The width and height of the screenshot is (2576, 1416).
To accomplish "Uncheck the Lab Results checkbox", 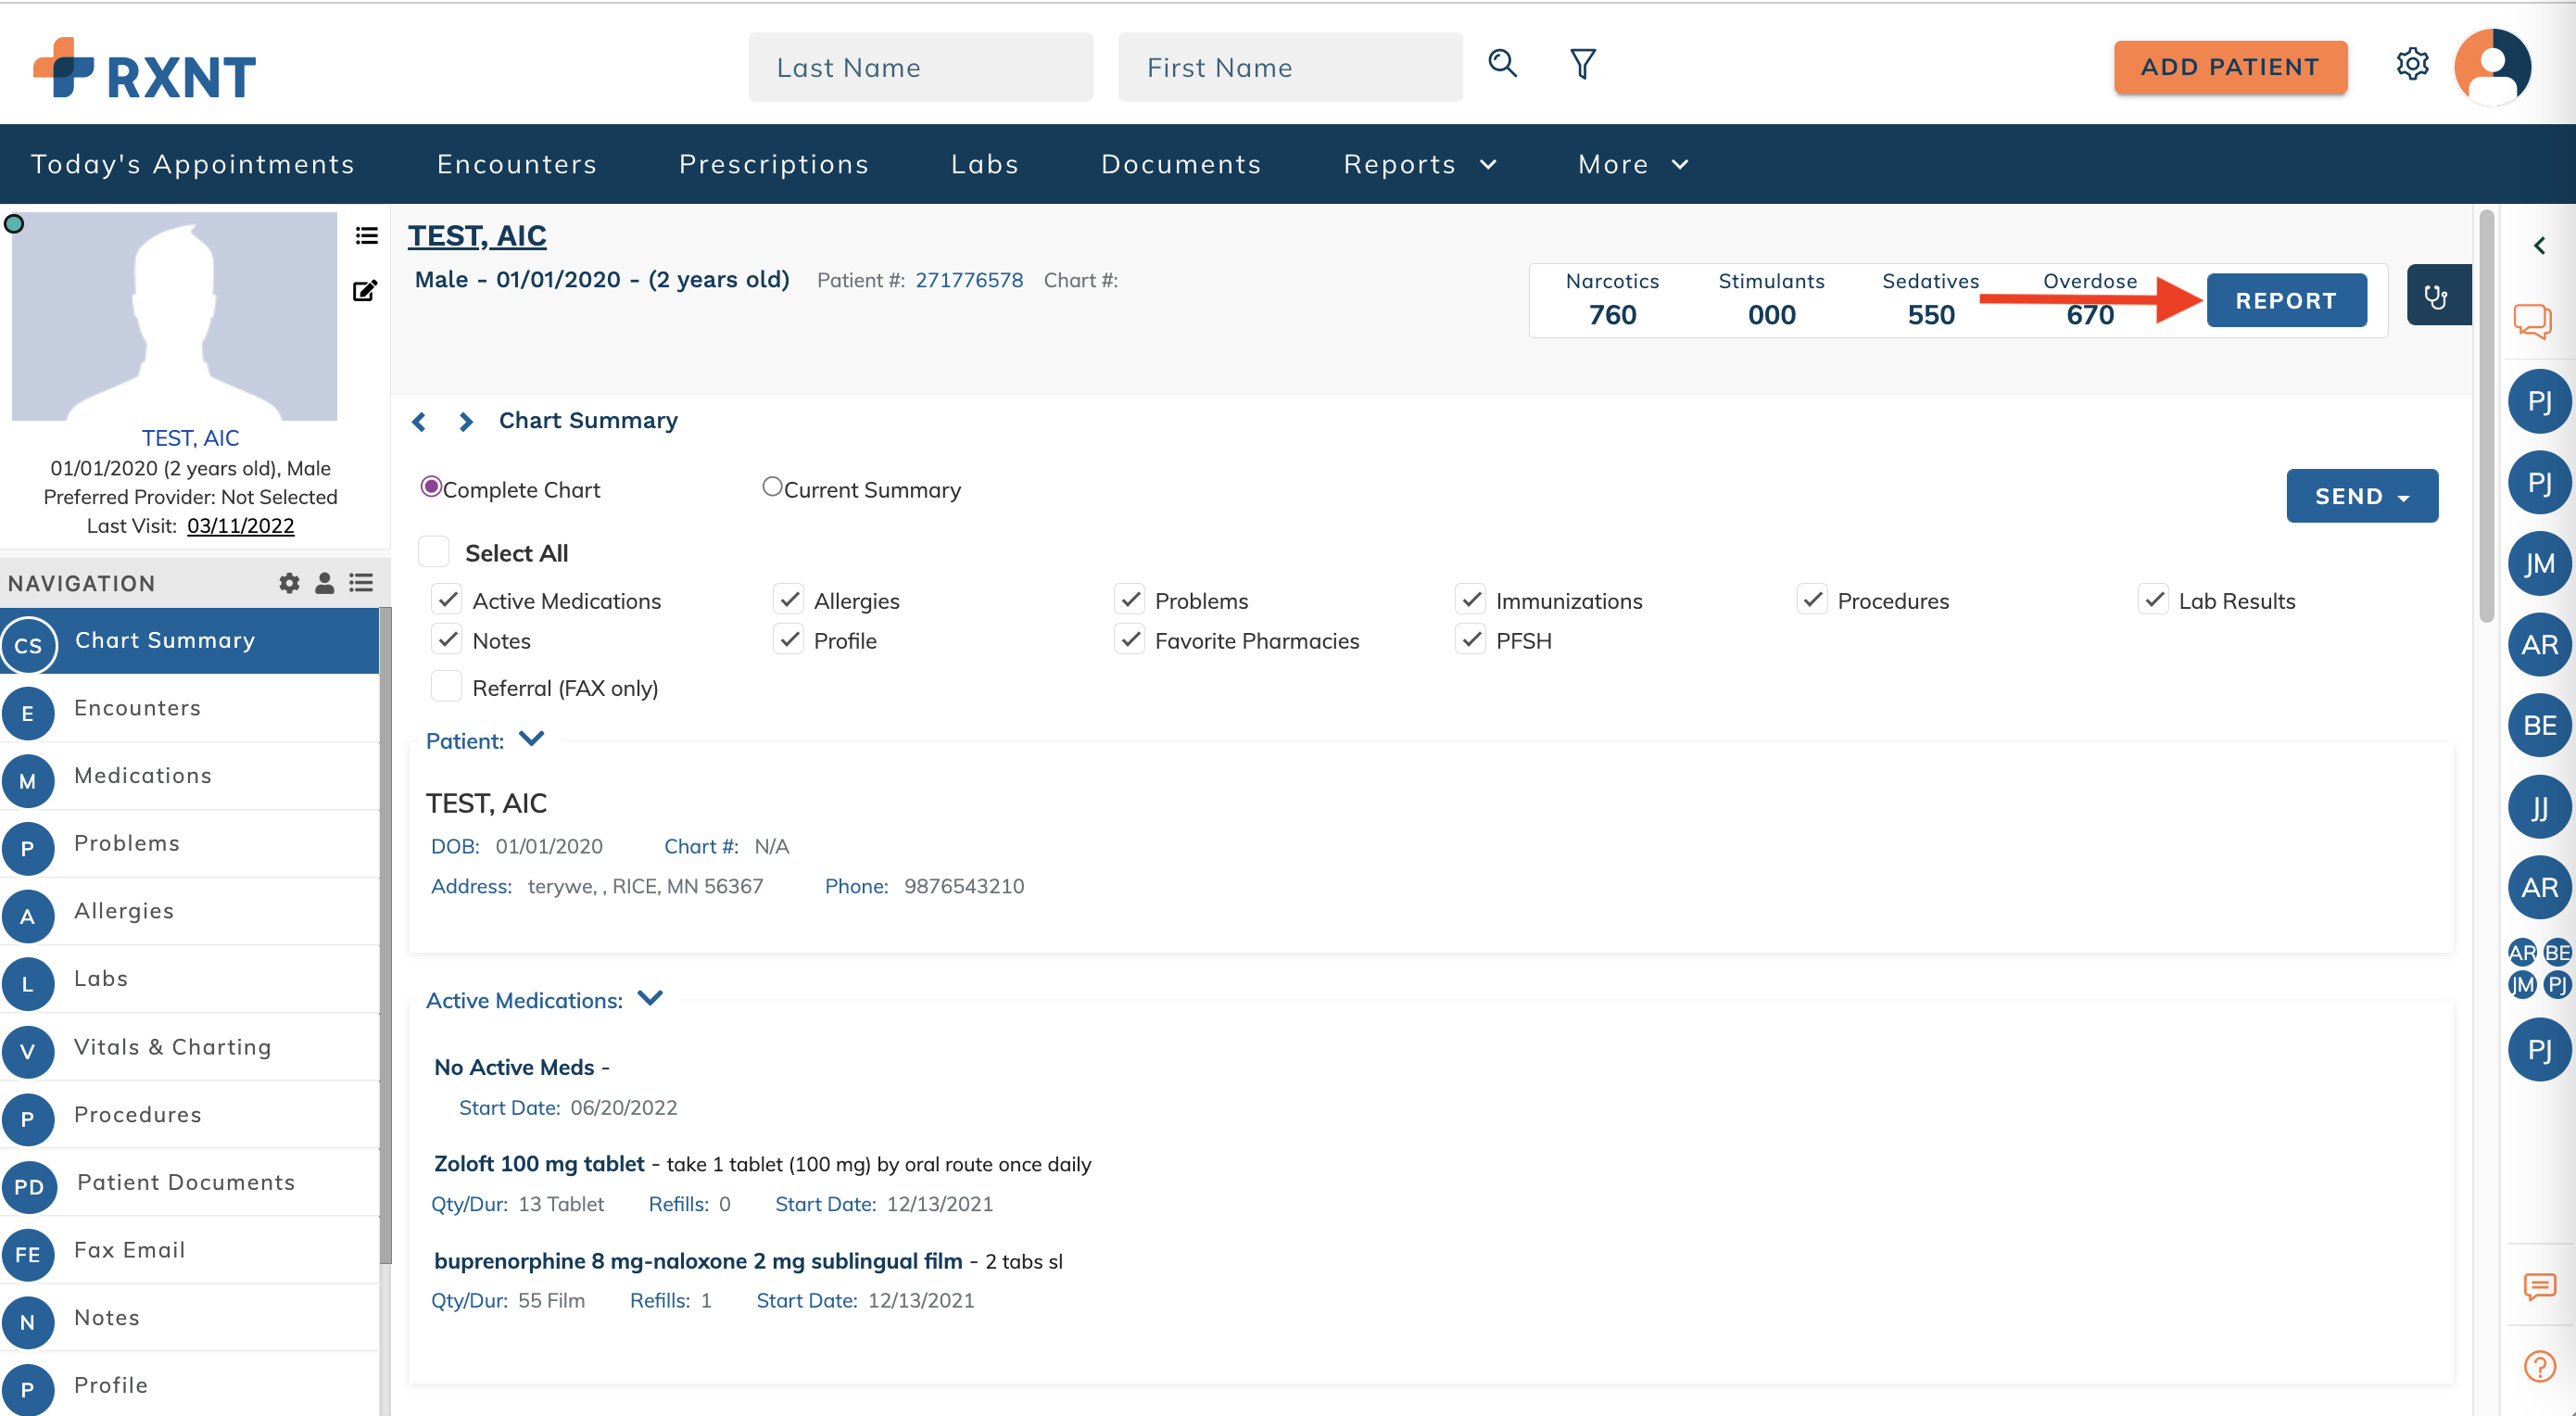I will (x=2155, y=600).
